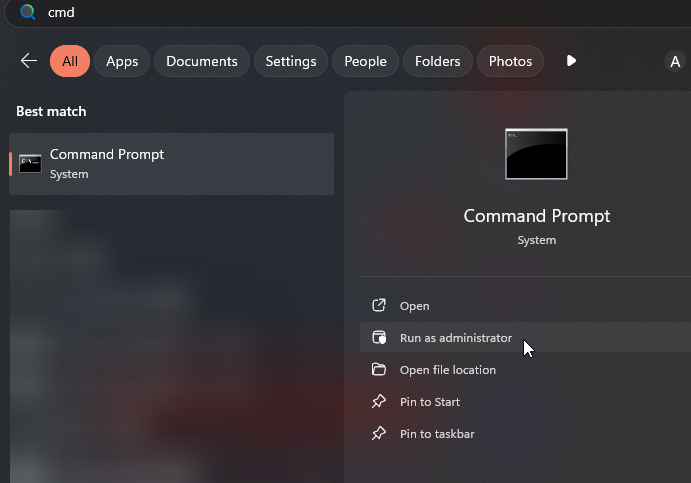Screen dimensions: 691x483
Task: Click the Pin to taskbar pin icon
Action: tap(379, 434)
